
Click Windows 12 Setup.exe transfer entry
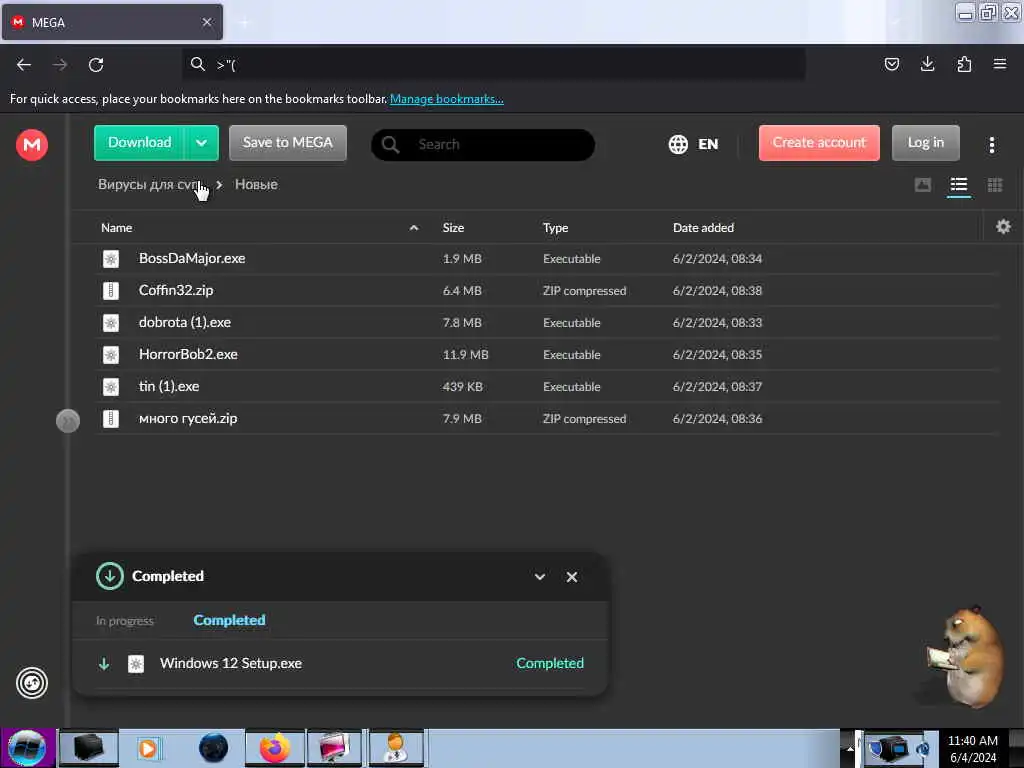(340, 664)
